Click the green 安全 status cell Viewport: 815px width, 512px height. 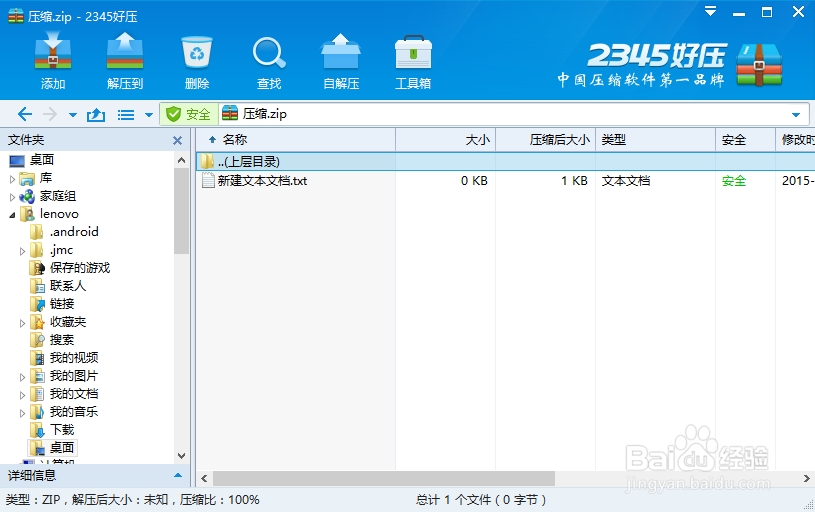pos(733,181)
